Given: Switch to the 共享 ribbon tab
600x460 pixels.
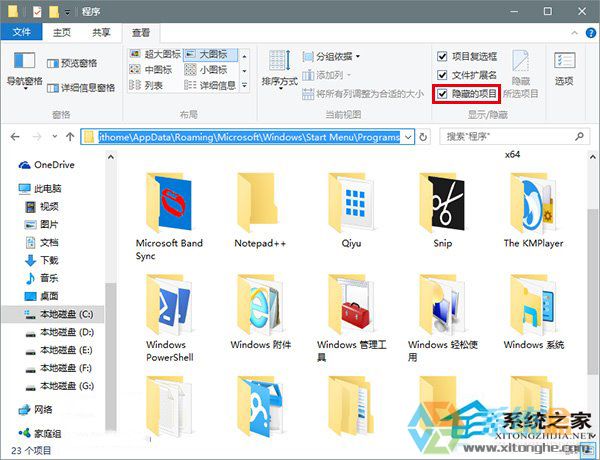Looking at the screenshot, I should point(101,33).
